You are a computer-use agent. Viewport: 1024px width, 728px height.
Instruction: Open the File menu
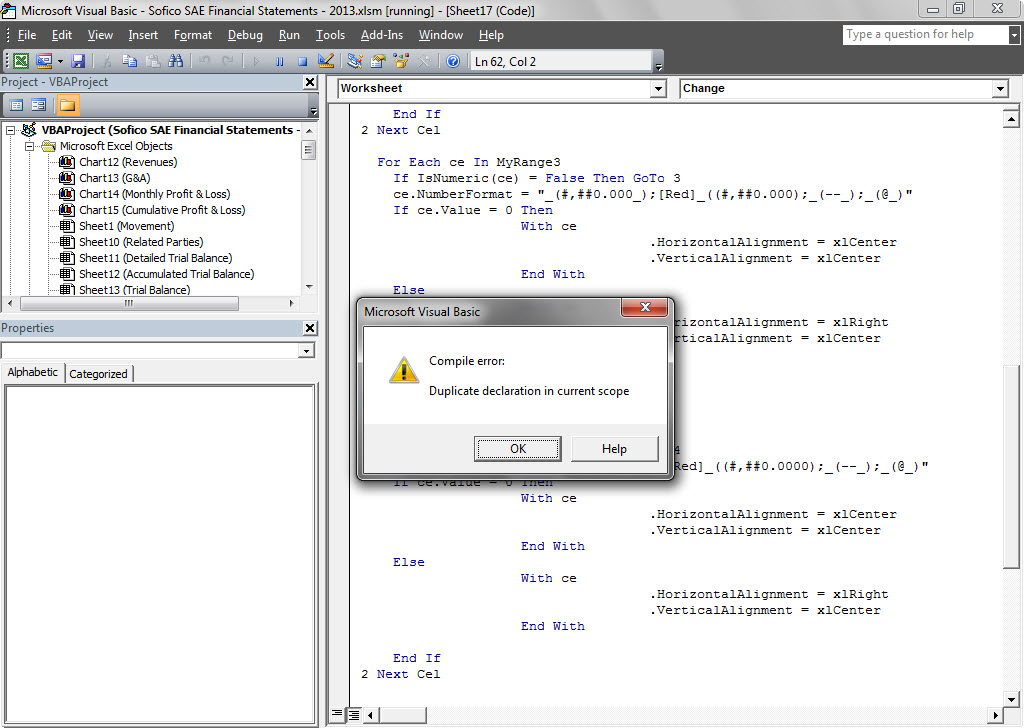pyautogui.click(x=27, y=35)
